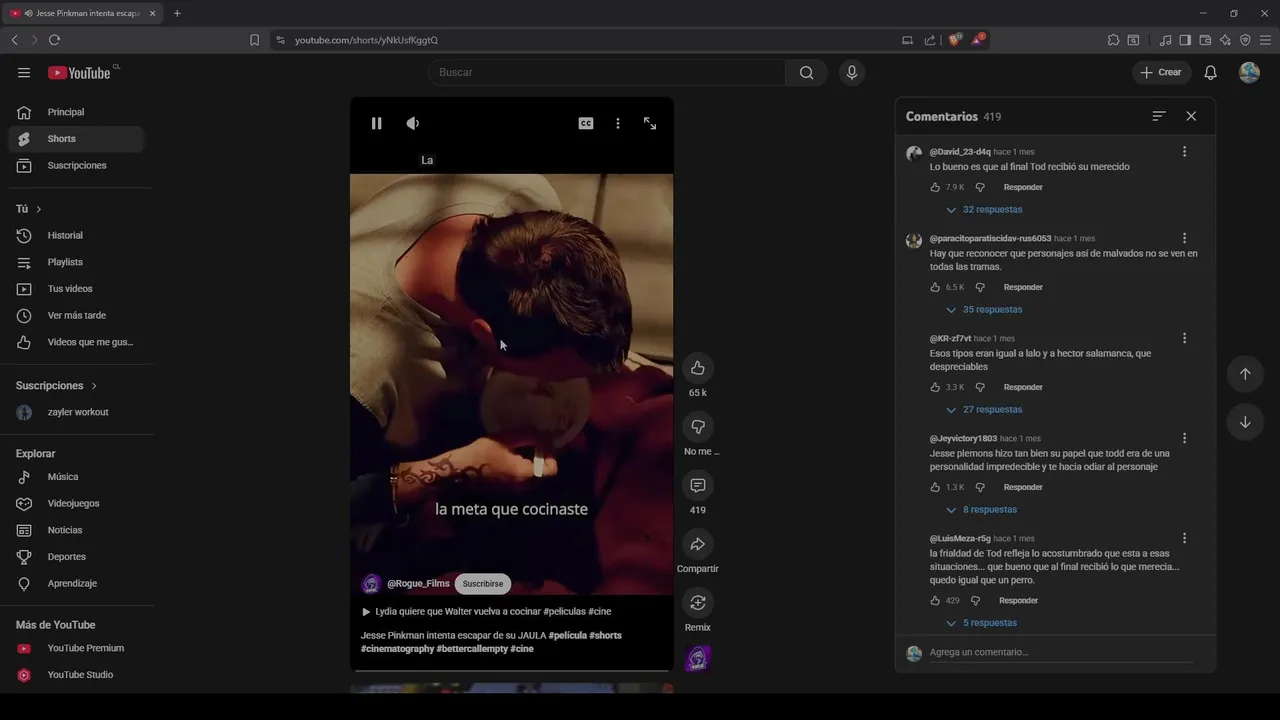This screenshot has height=720, width=1280.
Task: Start voice search with the microphone
Action: tap(852, 72)
